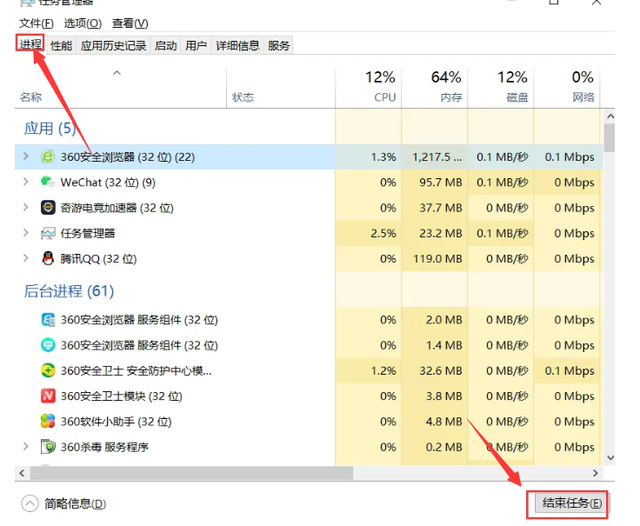Expand the WeChat process group
This screenshot has height=526, width=640.
(26, 182)
